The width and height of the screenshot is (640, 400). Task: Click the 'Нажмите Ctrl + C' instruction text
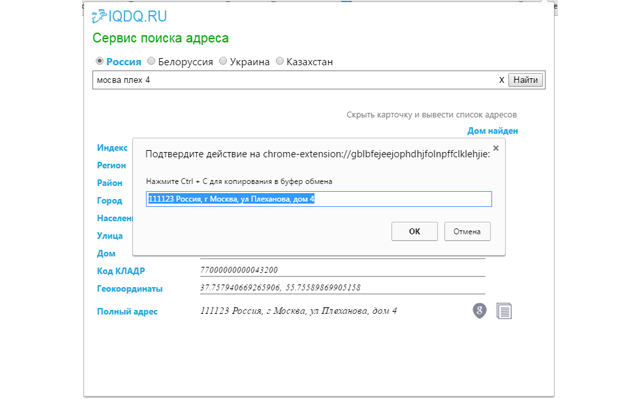[239, 181]
